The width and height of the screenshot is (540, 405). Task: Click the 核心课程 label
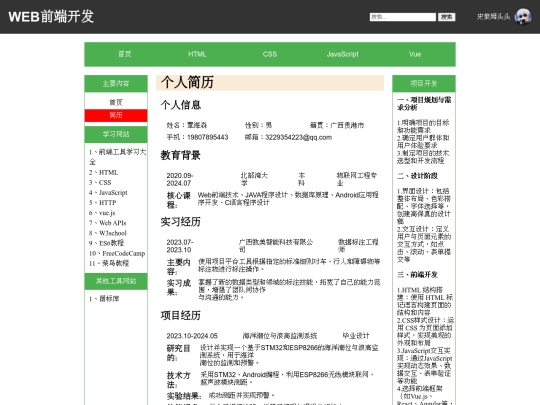[178, 200]
